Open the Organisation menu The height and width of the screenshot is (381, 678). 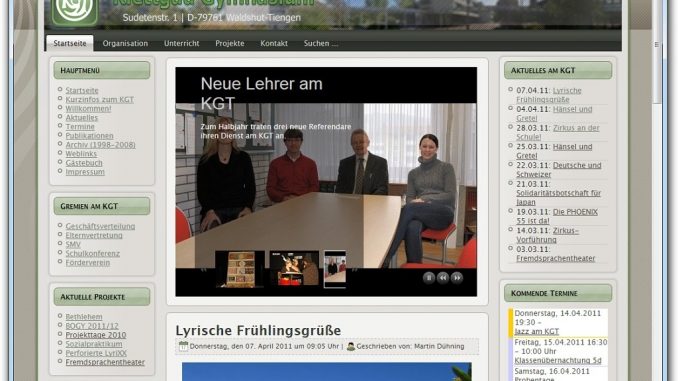(125, 43)
